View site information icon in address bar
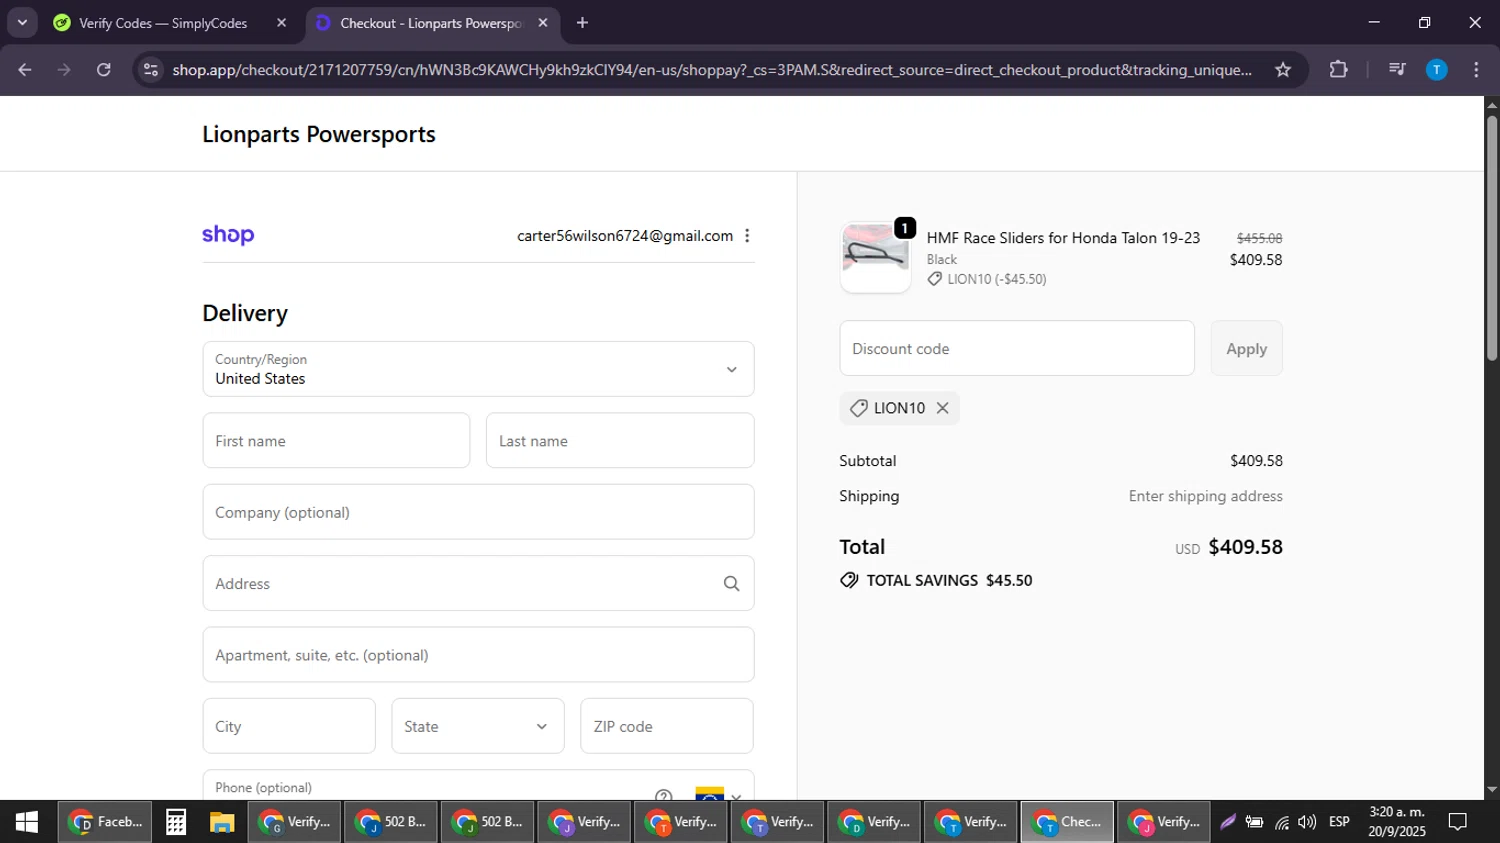Viewport: 1500px width, 843px height. tap(150, 70)
